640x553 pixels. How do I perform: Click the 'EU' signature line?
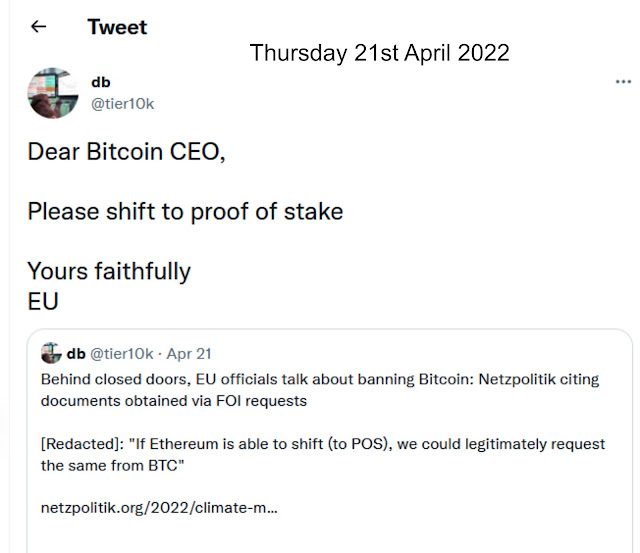click(43, 301)
